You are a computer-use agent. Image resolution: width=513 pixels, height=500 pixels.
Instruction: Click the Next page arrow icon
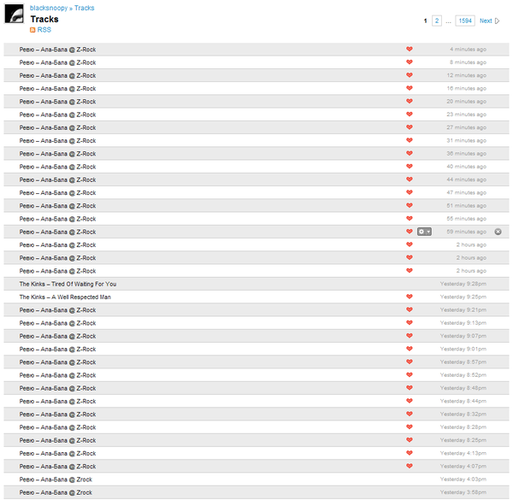497,21
